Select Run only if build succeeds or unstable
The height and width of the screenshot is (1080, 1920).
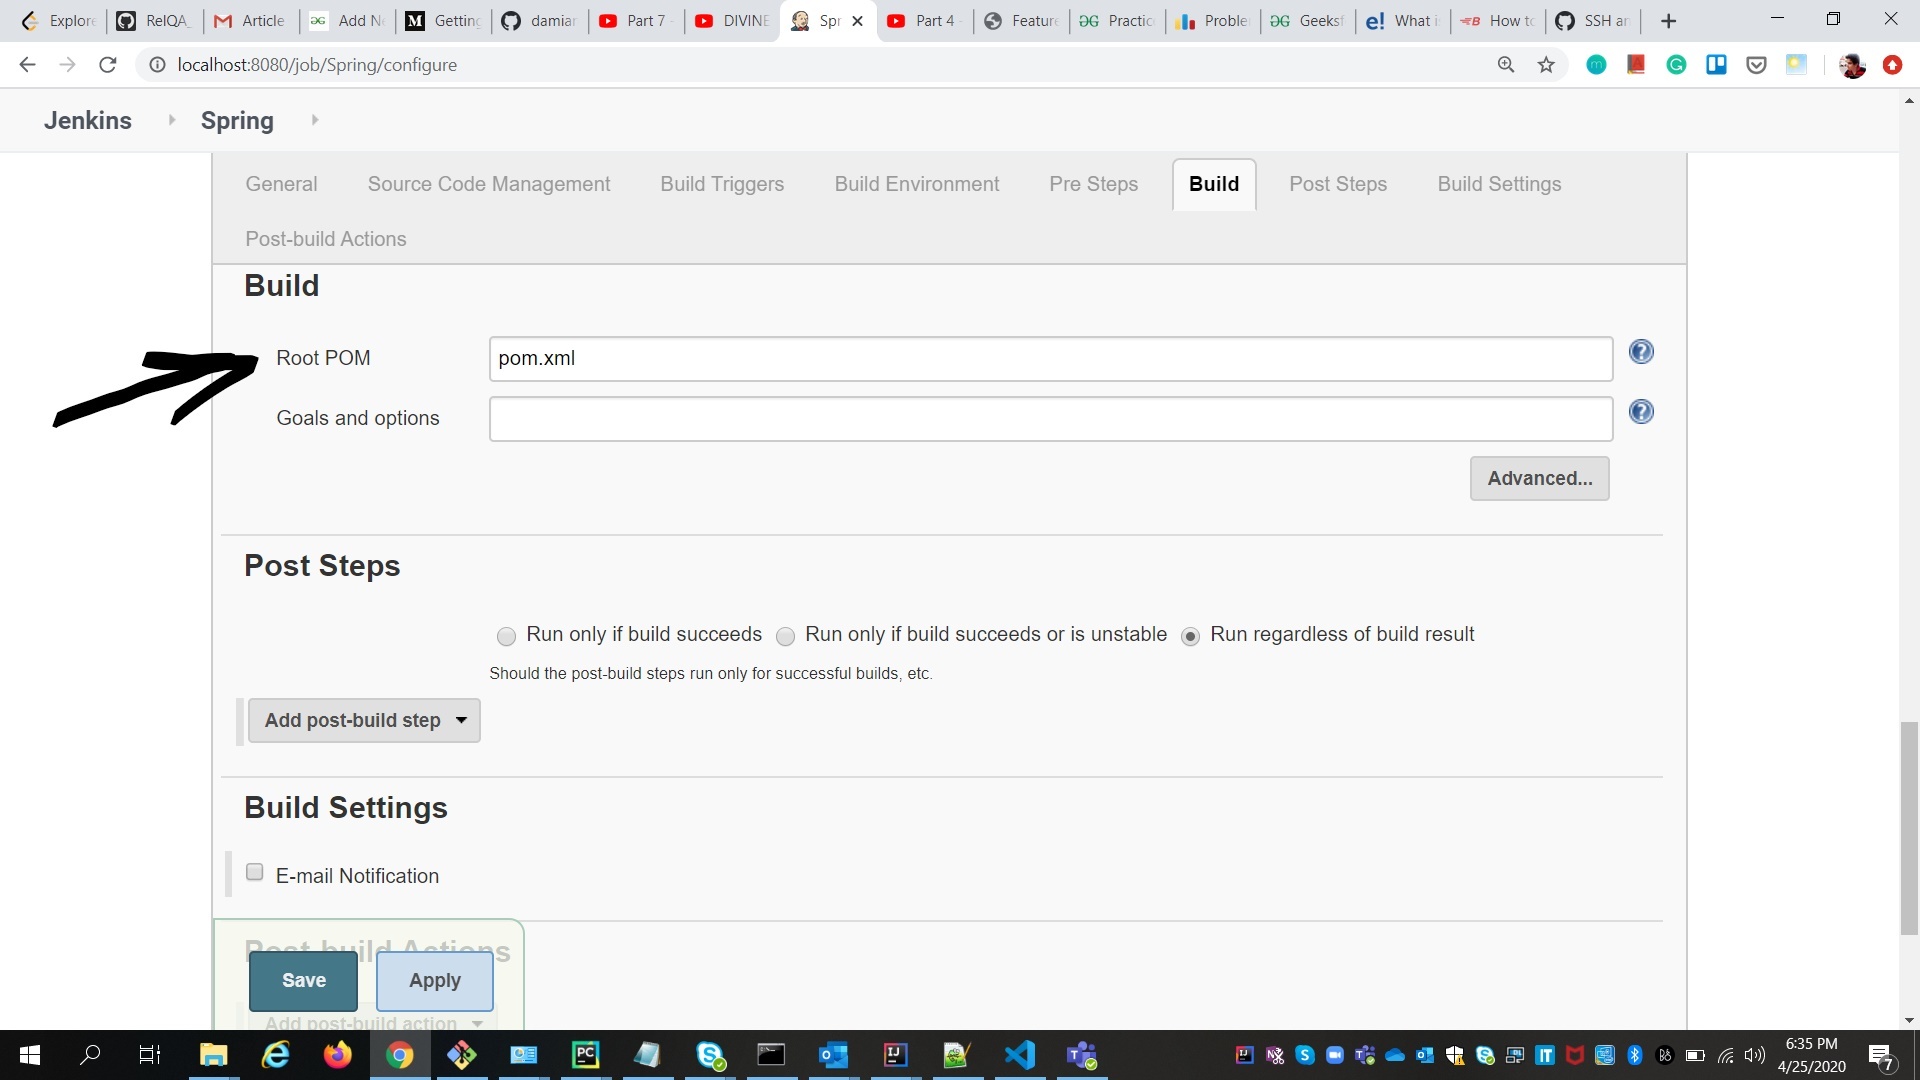785,636
